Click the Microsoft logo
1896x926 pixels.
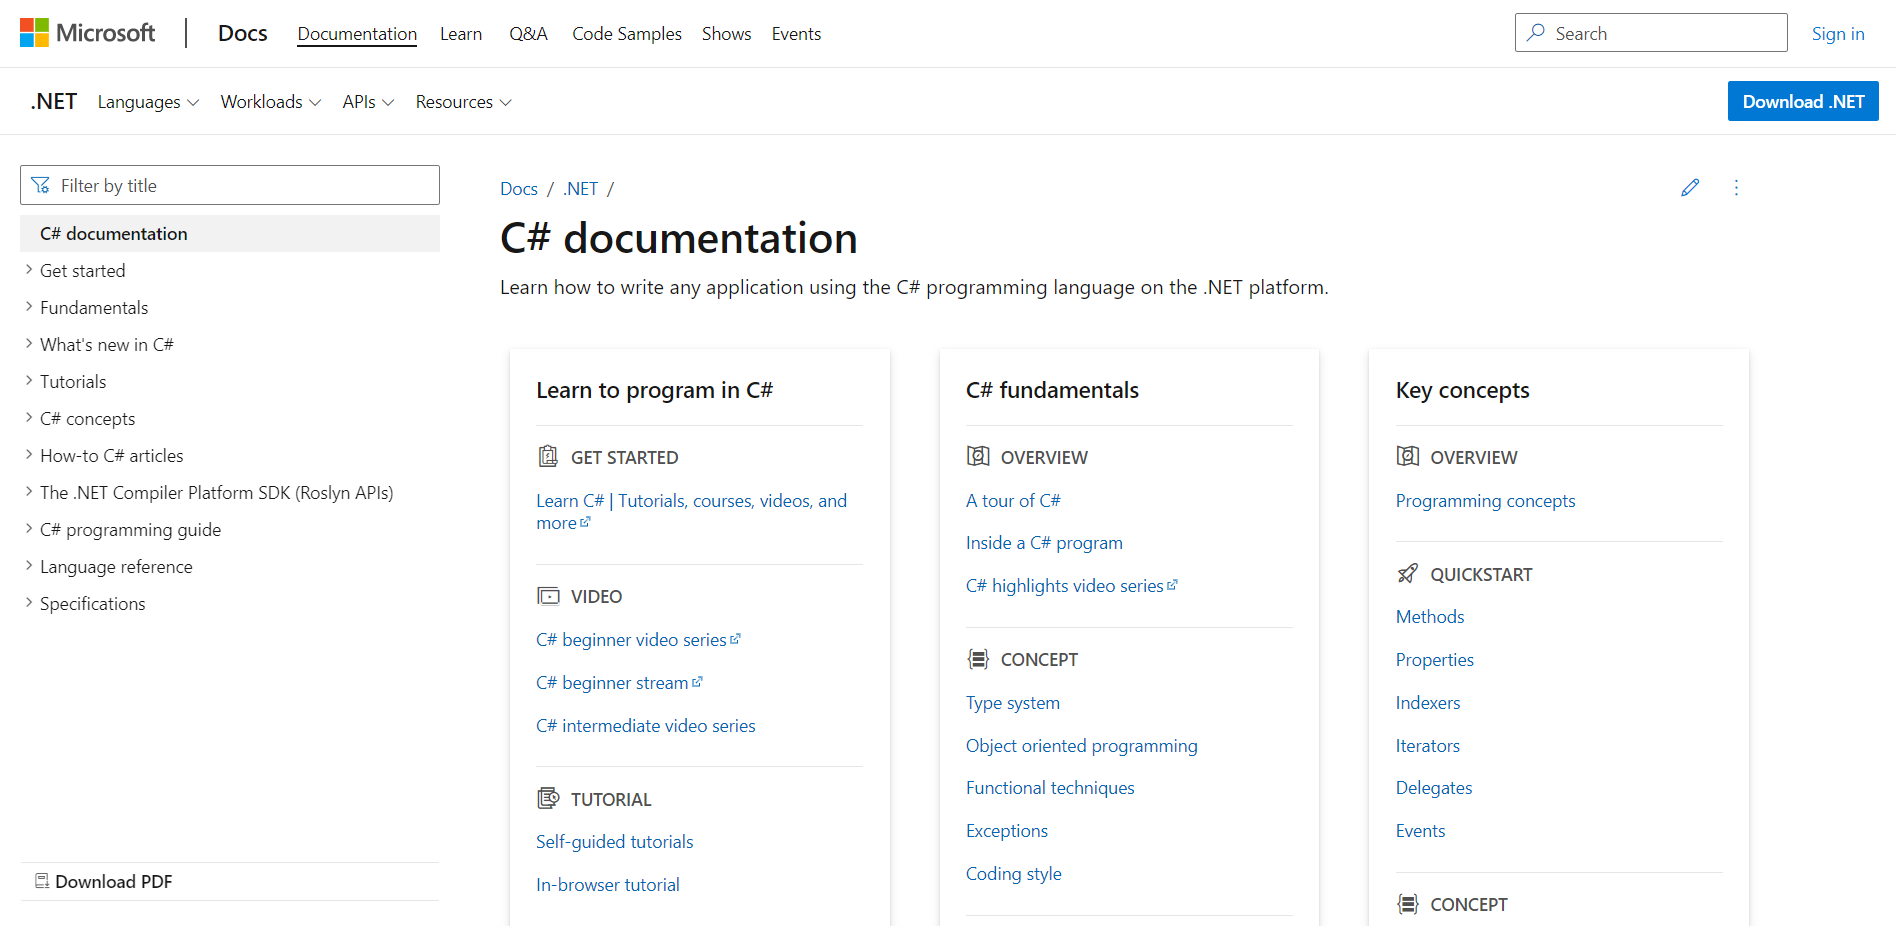(x=88, y=33)
